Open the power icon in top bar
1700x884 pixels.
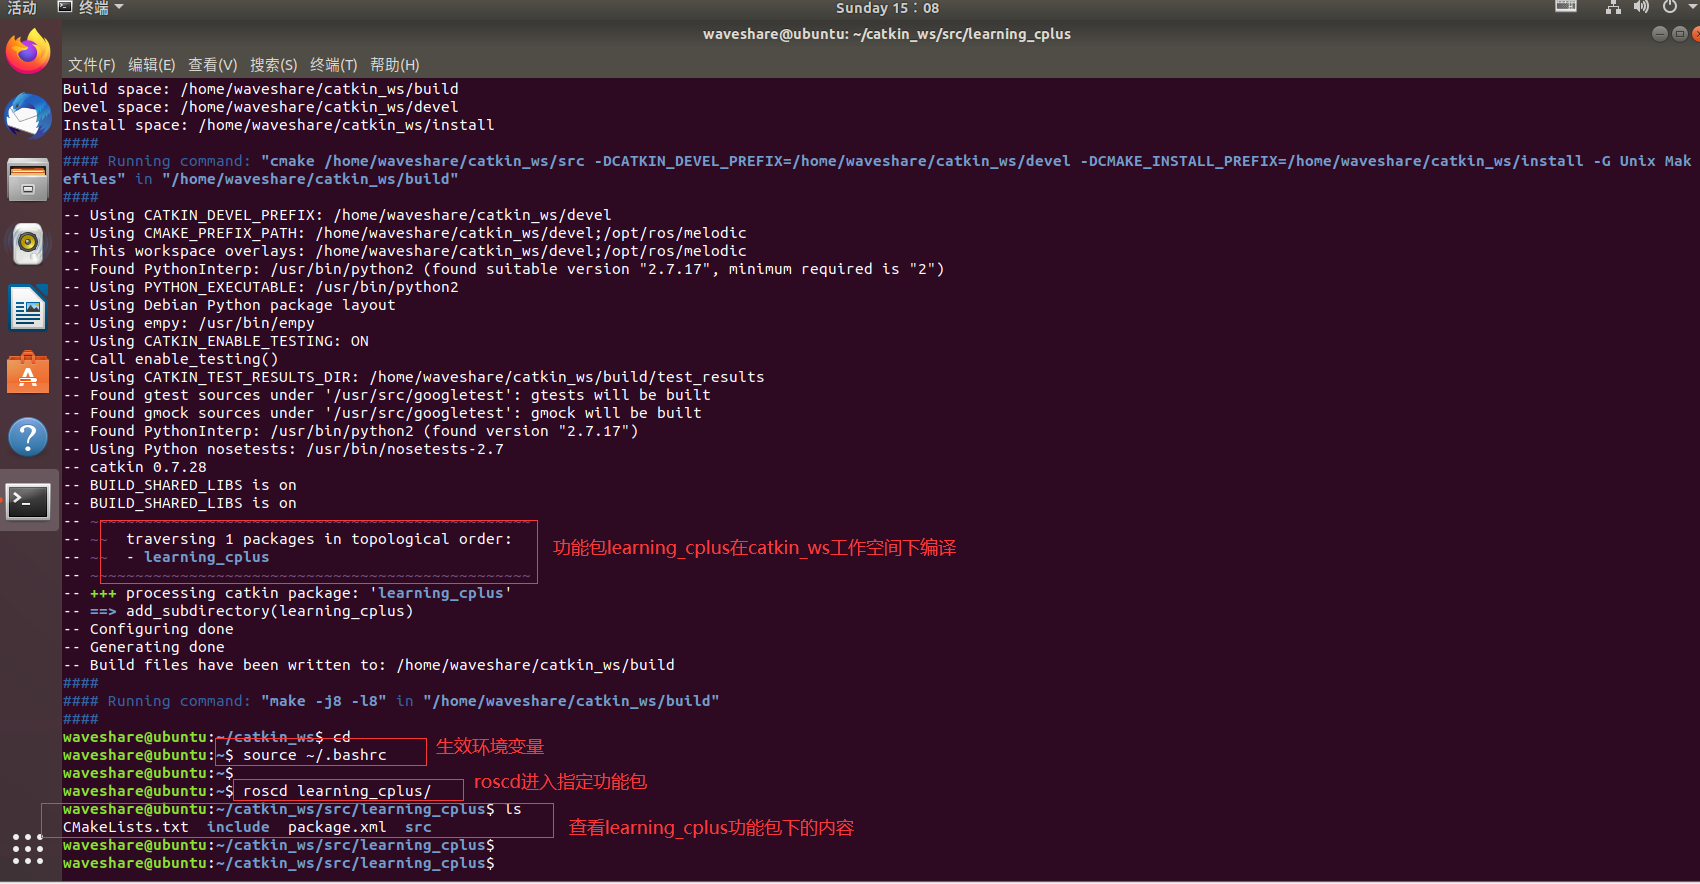click(x=1670, y=8)
